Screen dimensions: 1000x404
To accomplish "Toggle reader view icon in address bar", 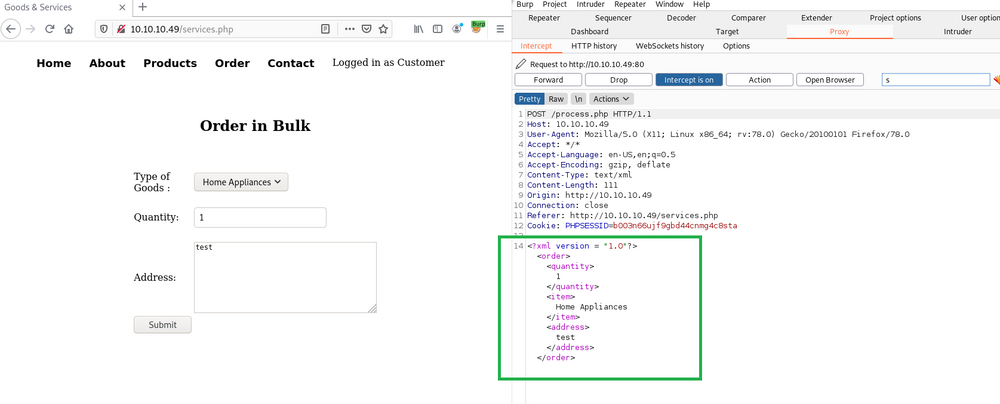I will 325,29.
